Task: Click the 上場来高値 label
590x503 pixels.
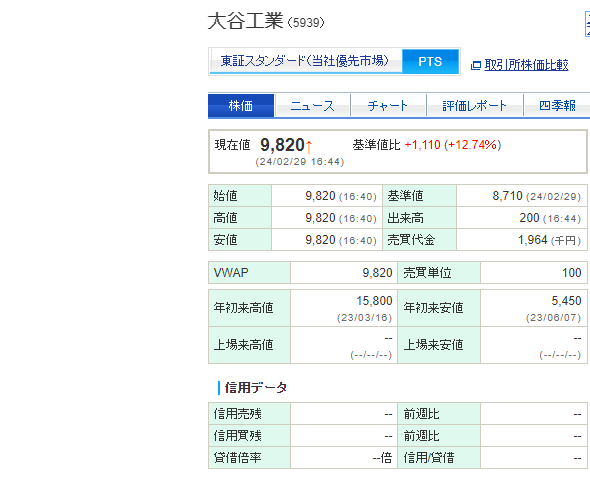Action: pyautogui.click(x=243, y=345)
